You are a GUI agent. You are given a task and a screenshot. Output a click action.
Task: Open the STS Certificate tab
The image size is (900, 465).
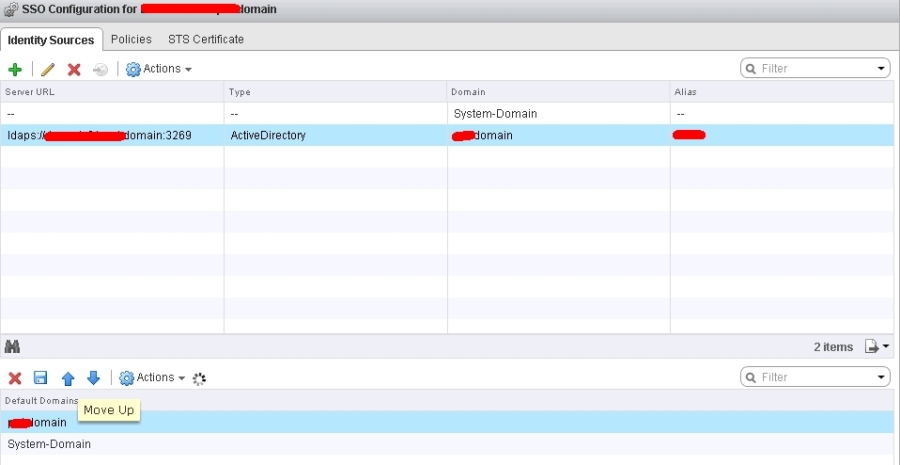tap(205, 39)
